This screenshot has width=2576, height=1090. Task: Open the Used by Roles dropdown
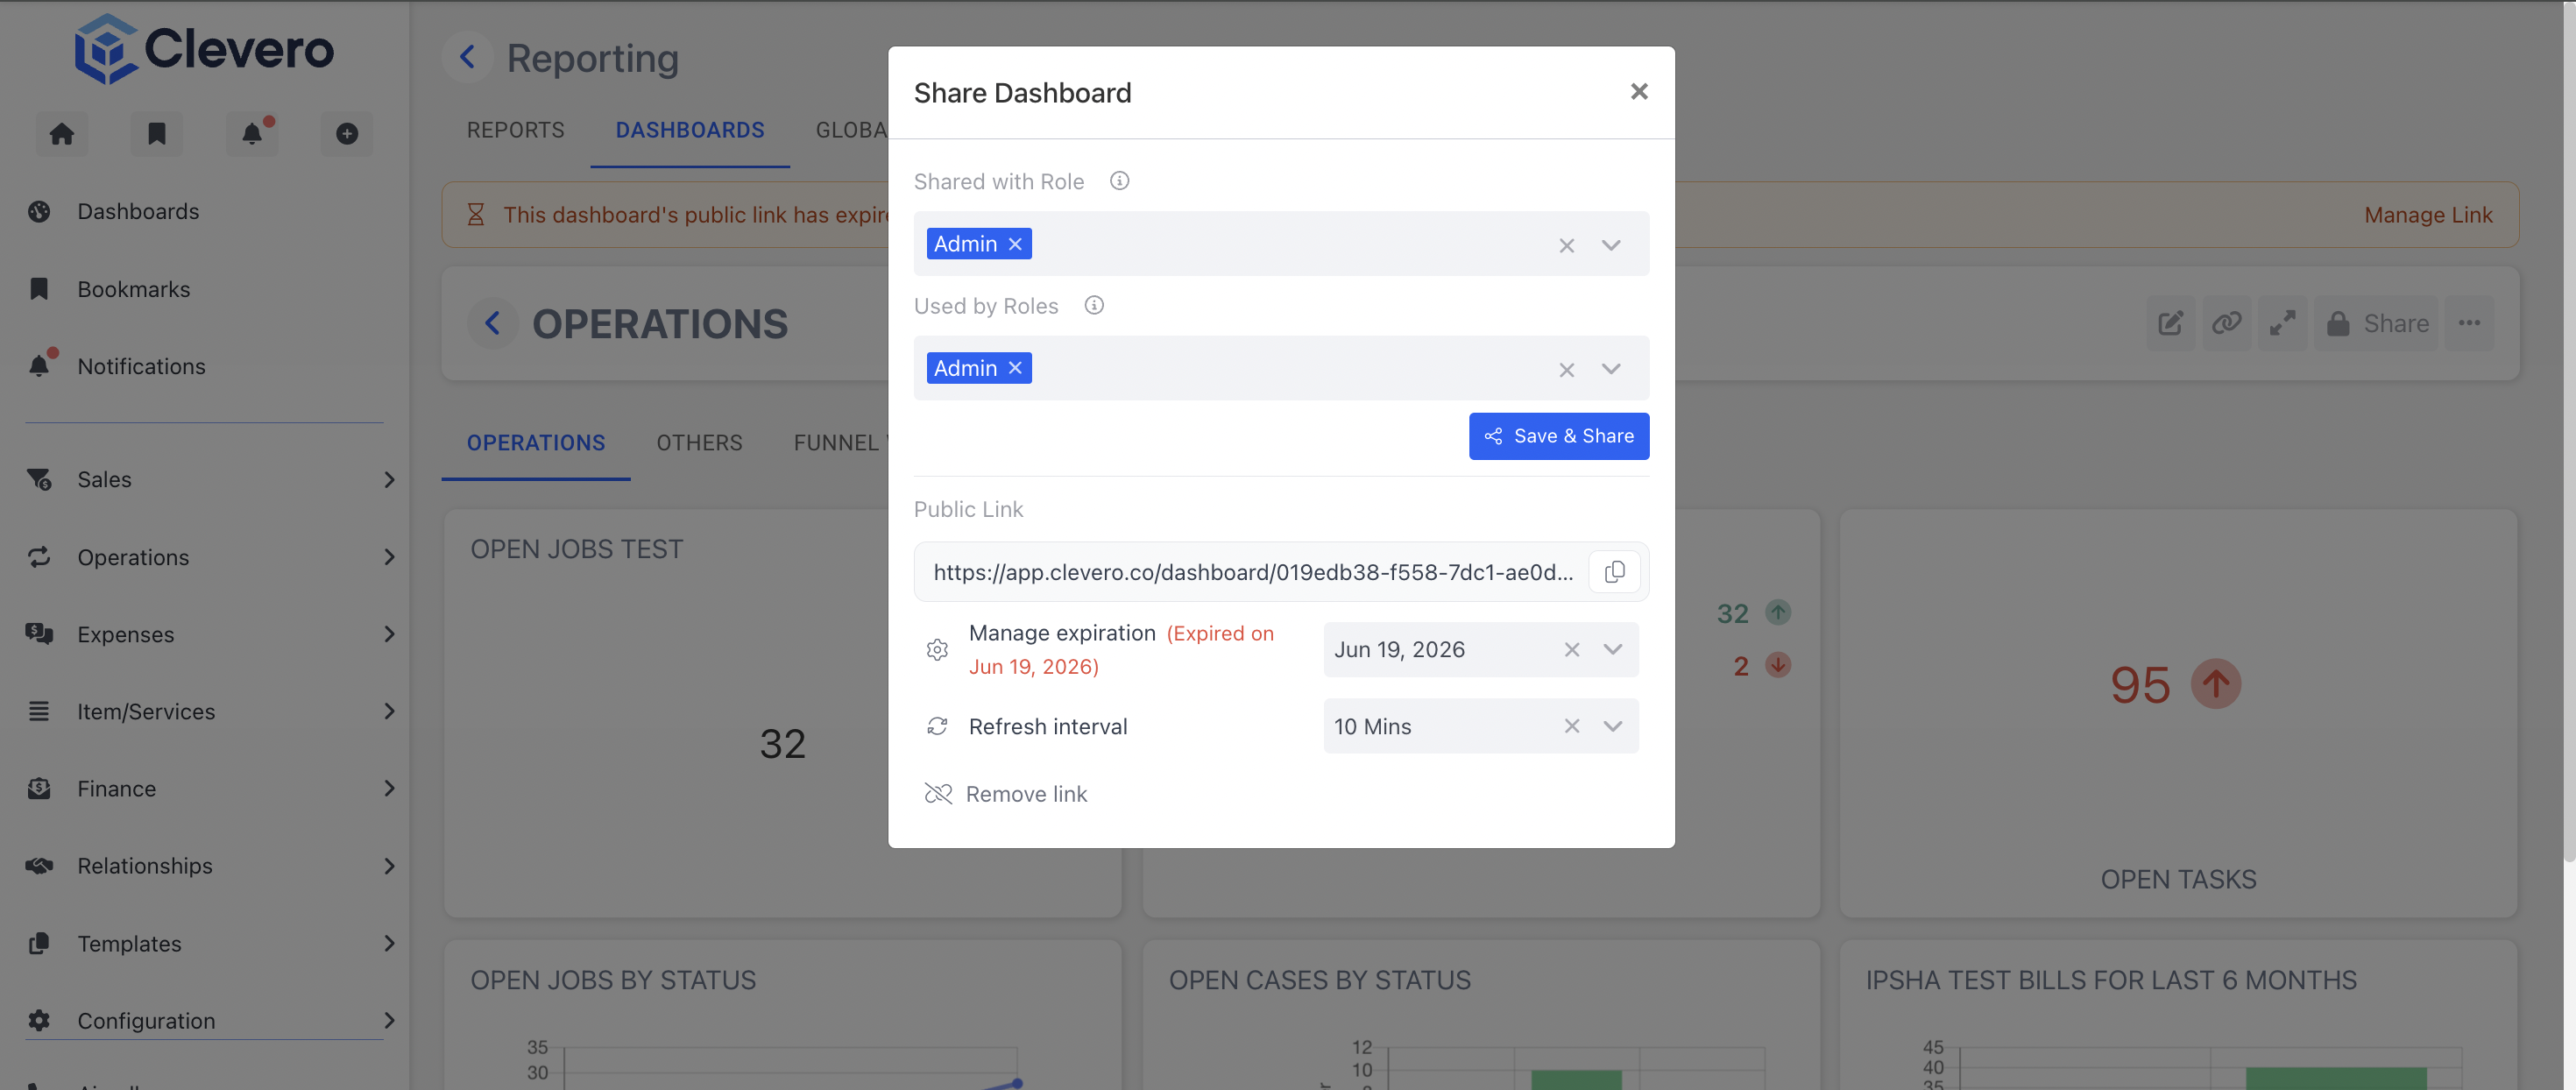1611,369
